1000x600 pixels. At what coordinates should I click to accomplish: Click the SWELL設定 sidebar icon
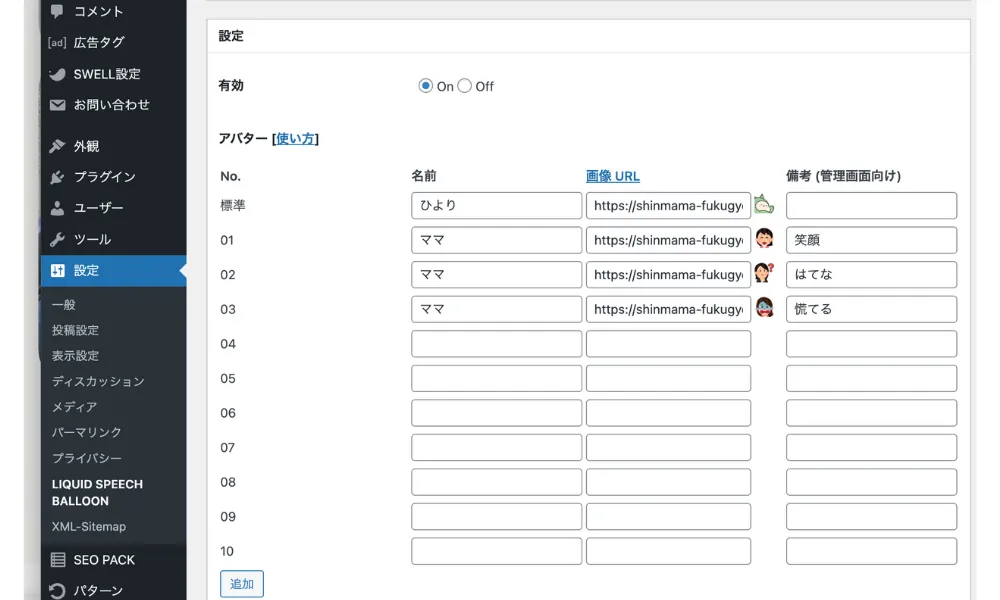(x=58, y=74)
